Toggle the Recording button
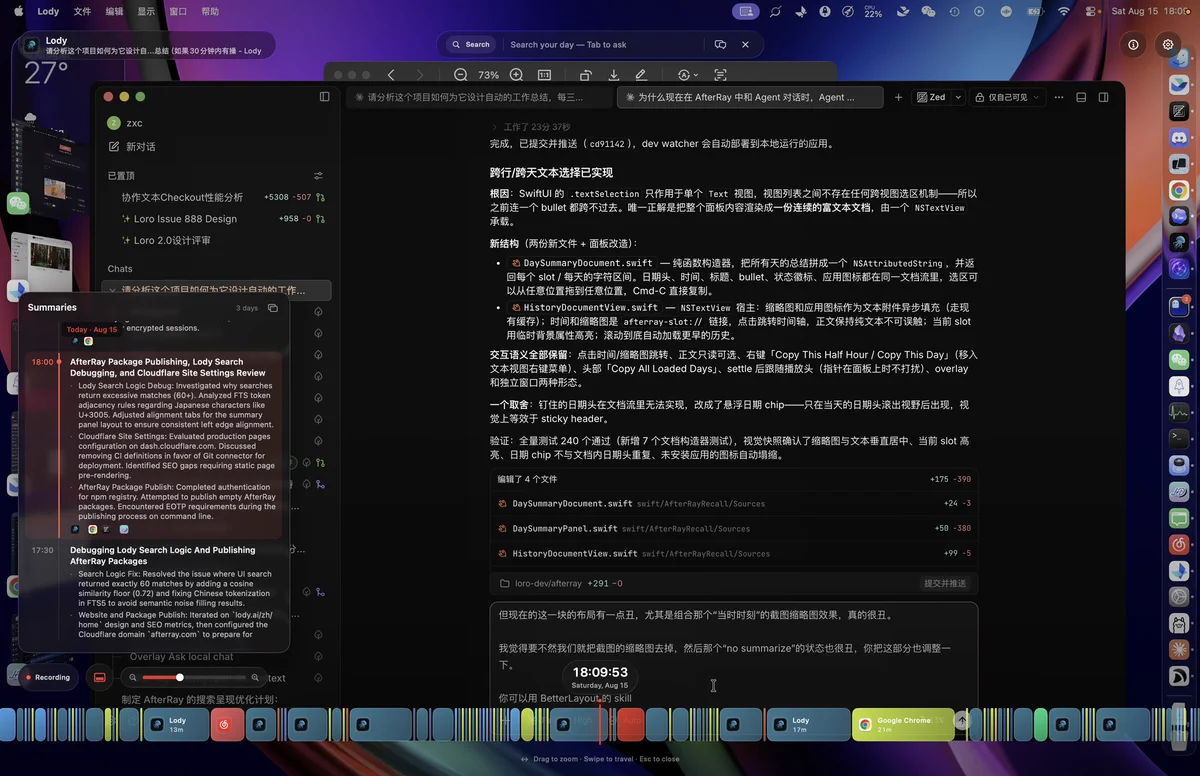 click(x=47, y=677)
